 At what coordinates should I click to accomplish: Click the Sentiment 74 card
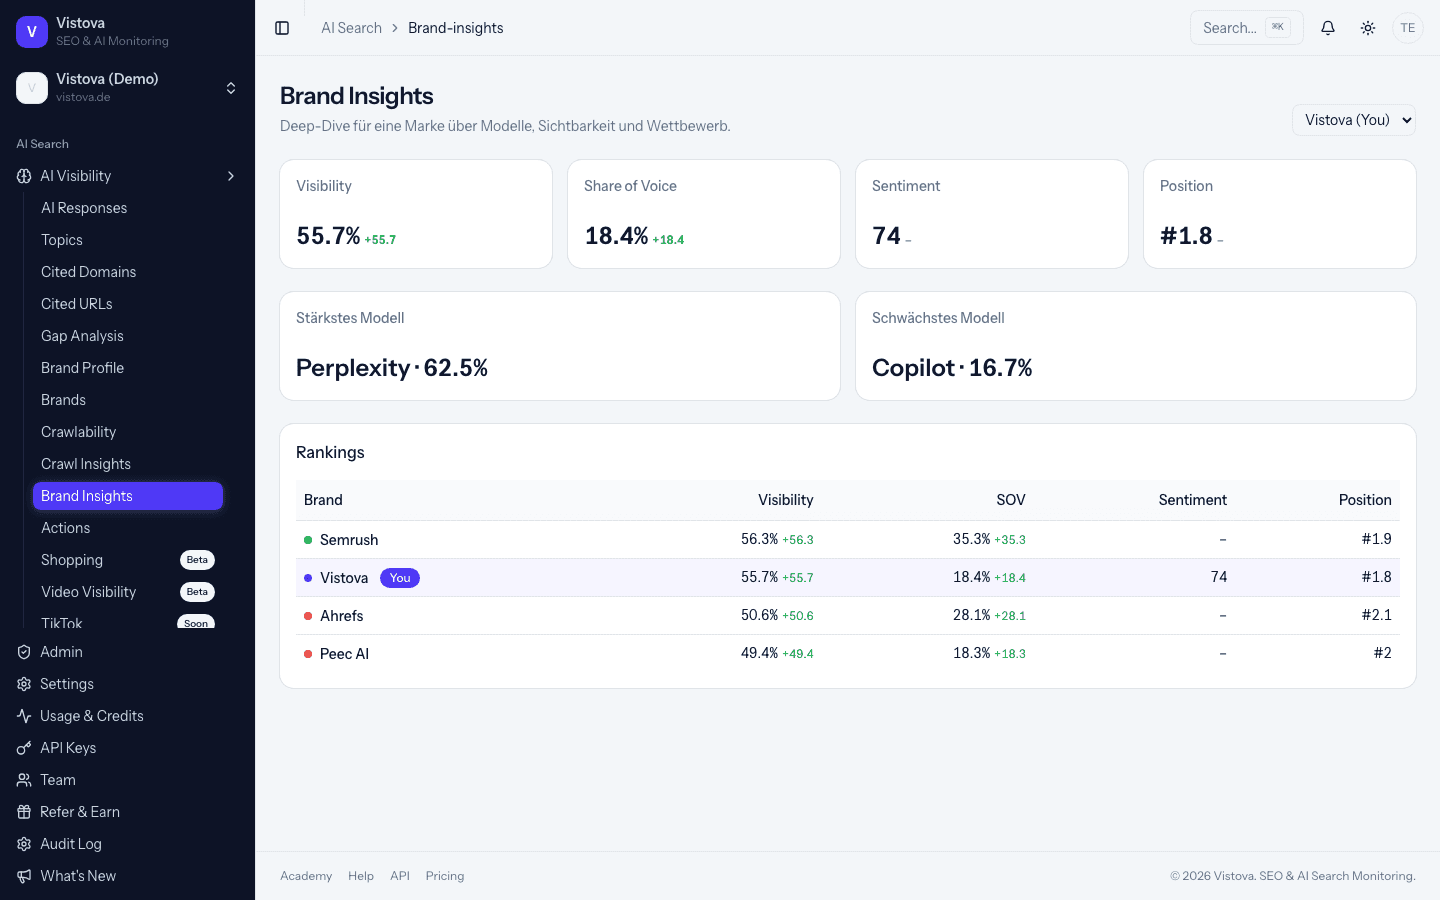(x=992, y=214)
